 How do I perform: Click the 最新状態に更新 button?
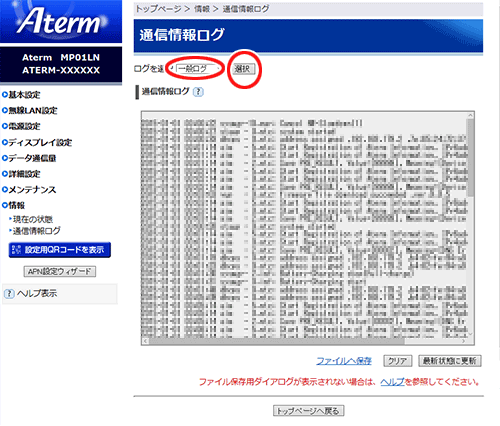[x=450, y=361]
